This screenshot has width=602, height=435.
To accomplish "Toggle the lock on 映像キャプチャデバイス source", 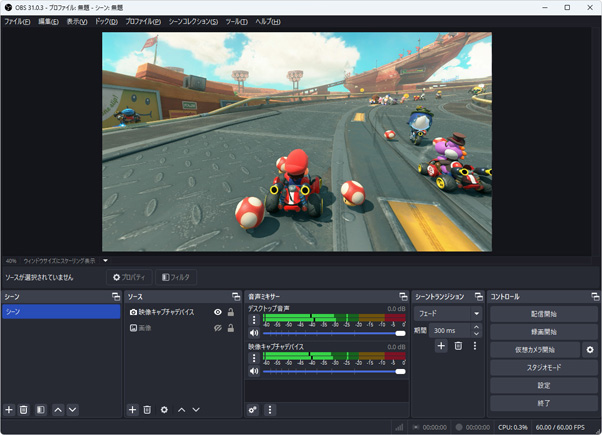I will (231, 312).
